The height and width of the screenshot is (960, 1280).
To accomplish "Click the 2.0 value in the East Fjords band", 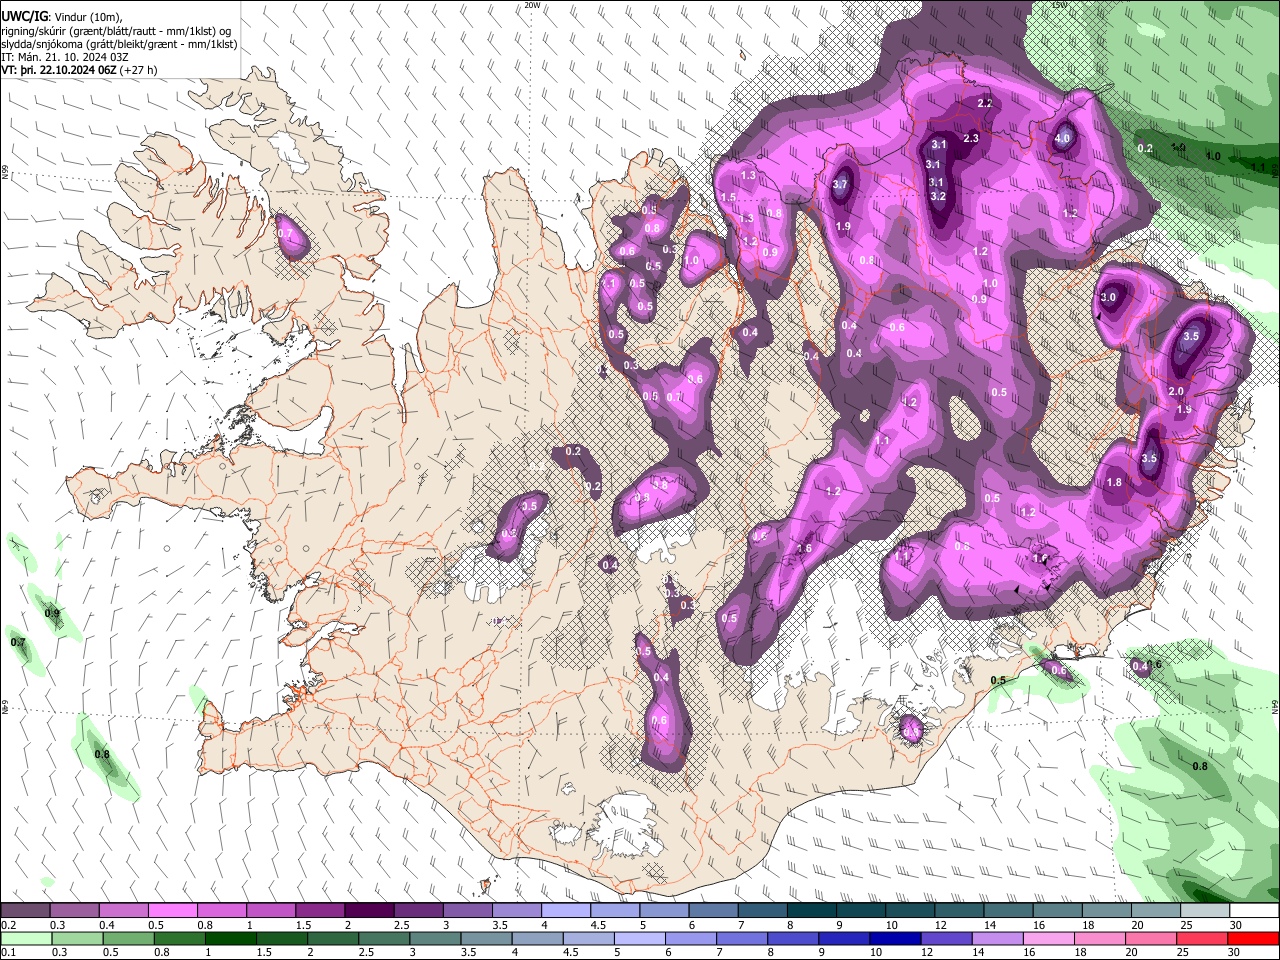I will point(1176,391).
